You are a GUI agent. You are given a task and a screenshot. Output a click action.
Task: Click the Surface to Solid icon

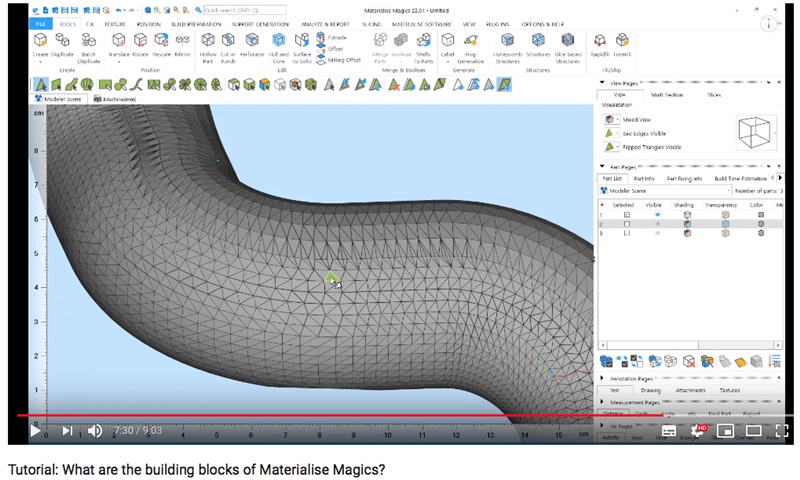point(302,41)
